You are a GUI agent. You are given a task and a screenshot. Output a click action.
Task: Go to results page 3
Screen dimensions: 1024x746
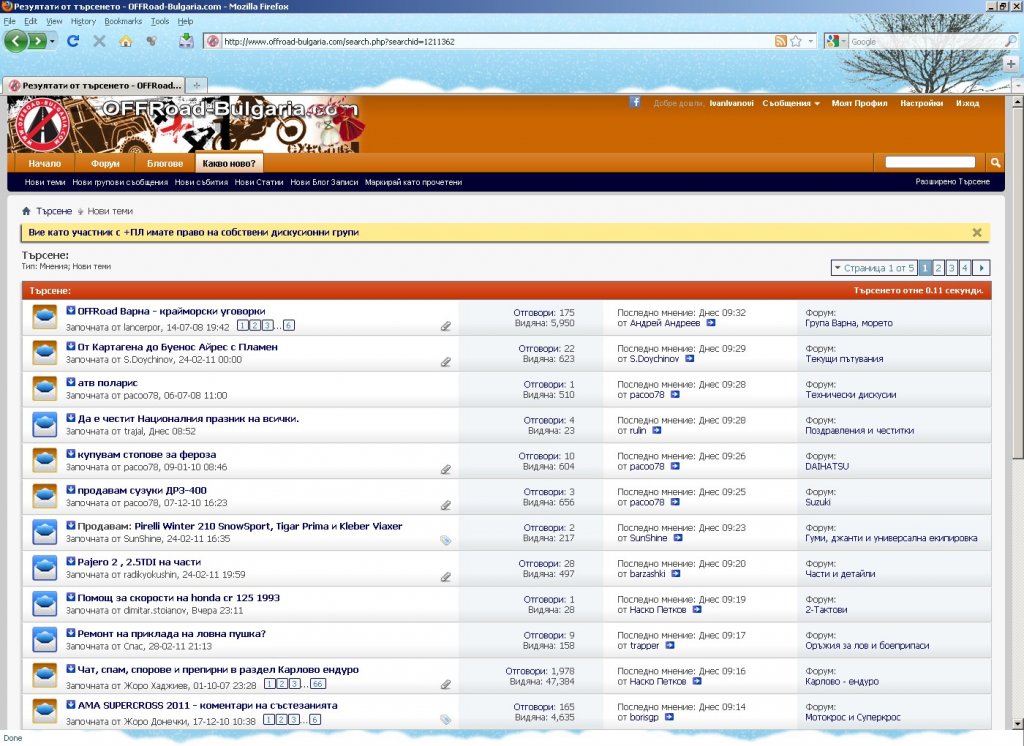(x=952, y=268)
